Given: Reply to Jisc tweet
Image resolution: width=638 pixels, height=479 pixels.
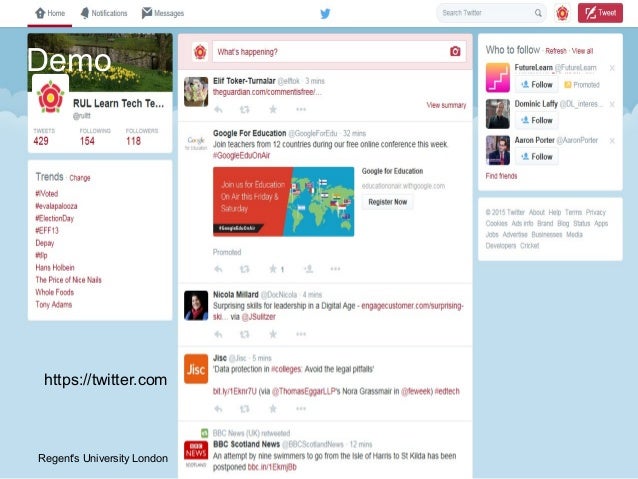Looking at the screenshot, I should [x=218, y=409].
